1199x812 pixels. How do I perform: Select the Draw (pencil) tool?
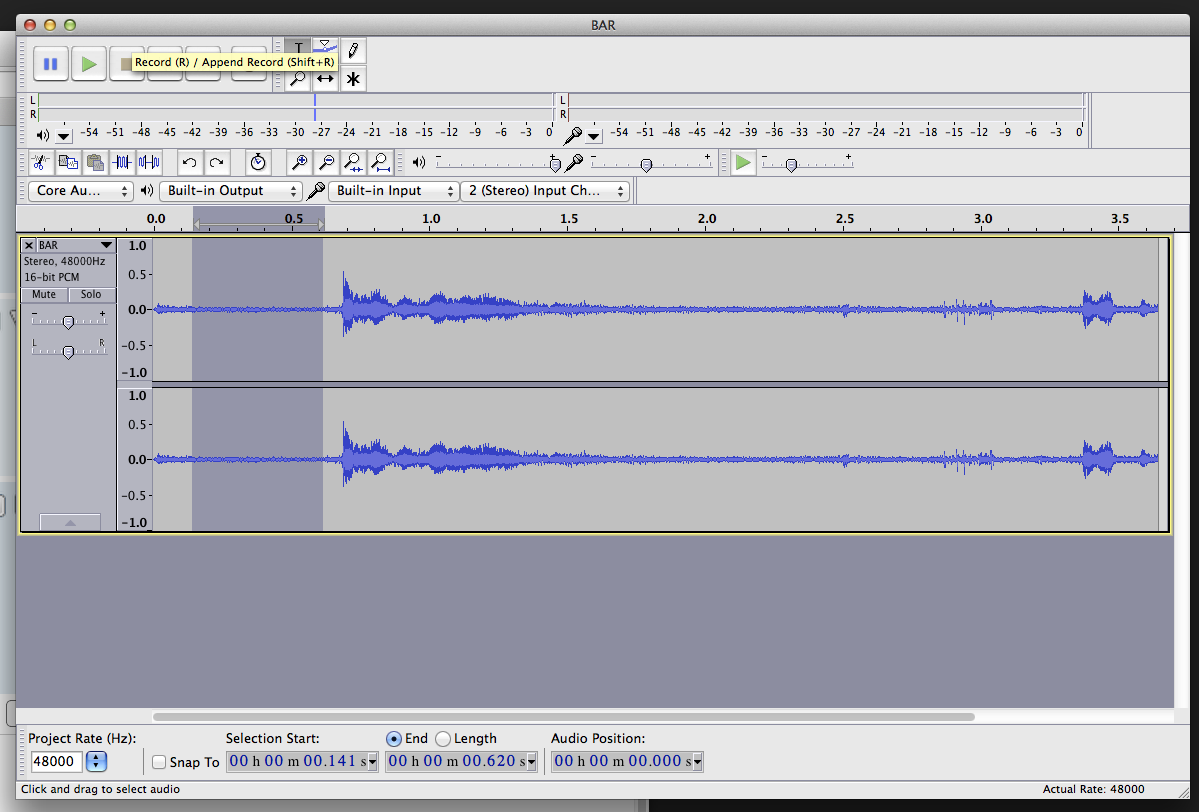(x=353, y=50)
